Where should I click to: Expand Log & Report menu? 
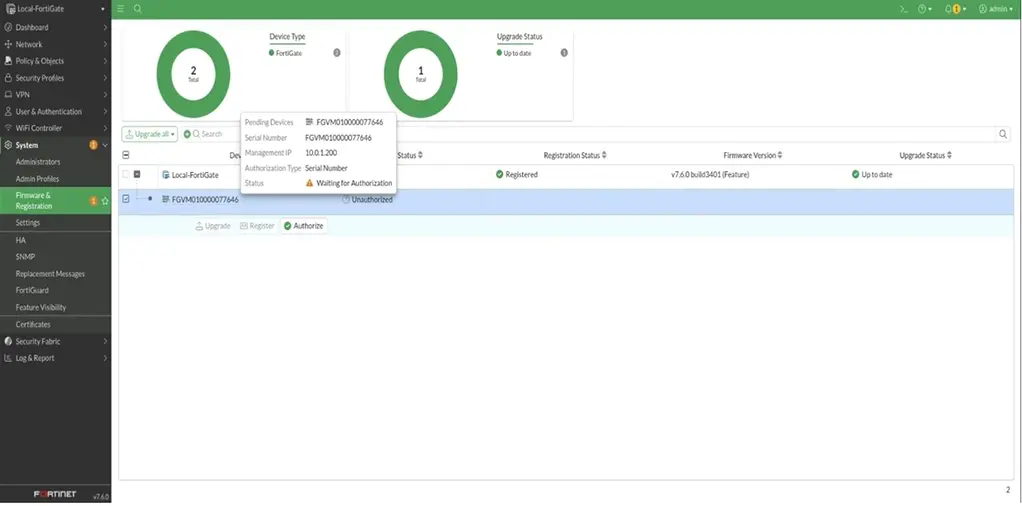click(55, 358)
